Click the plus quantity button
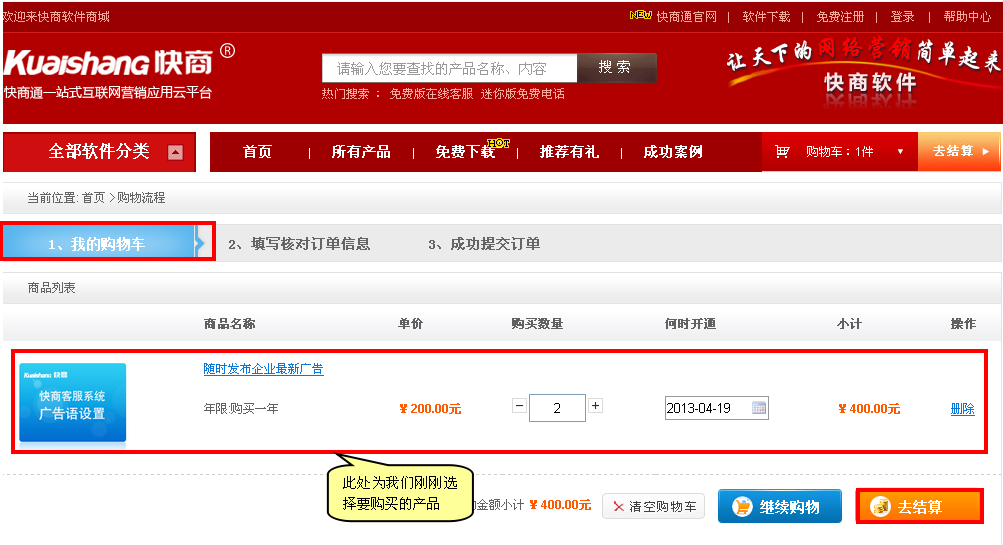The image size is (1003, 545). tap(596, 406)
